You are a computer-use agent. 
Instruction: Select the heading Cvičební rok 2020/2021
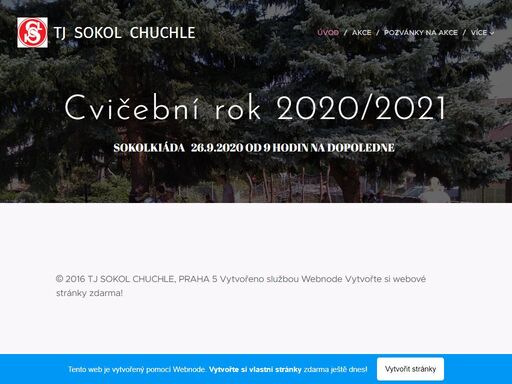point(255,108)
